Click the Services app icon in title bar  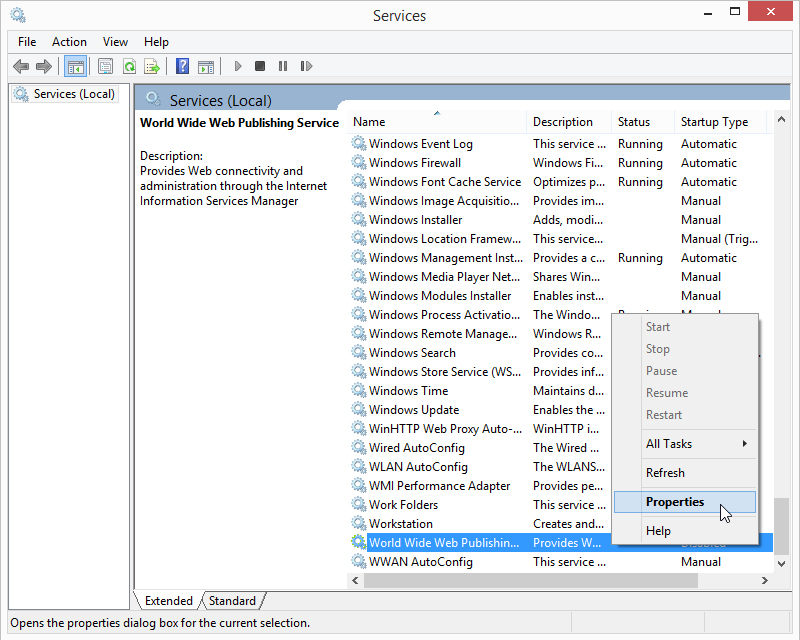[18, 15]
